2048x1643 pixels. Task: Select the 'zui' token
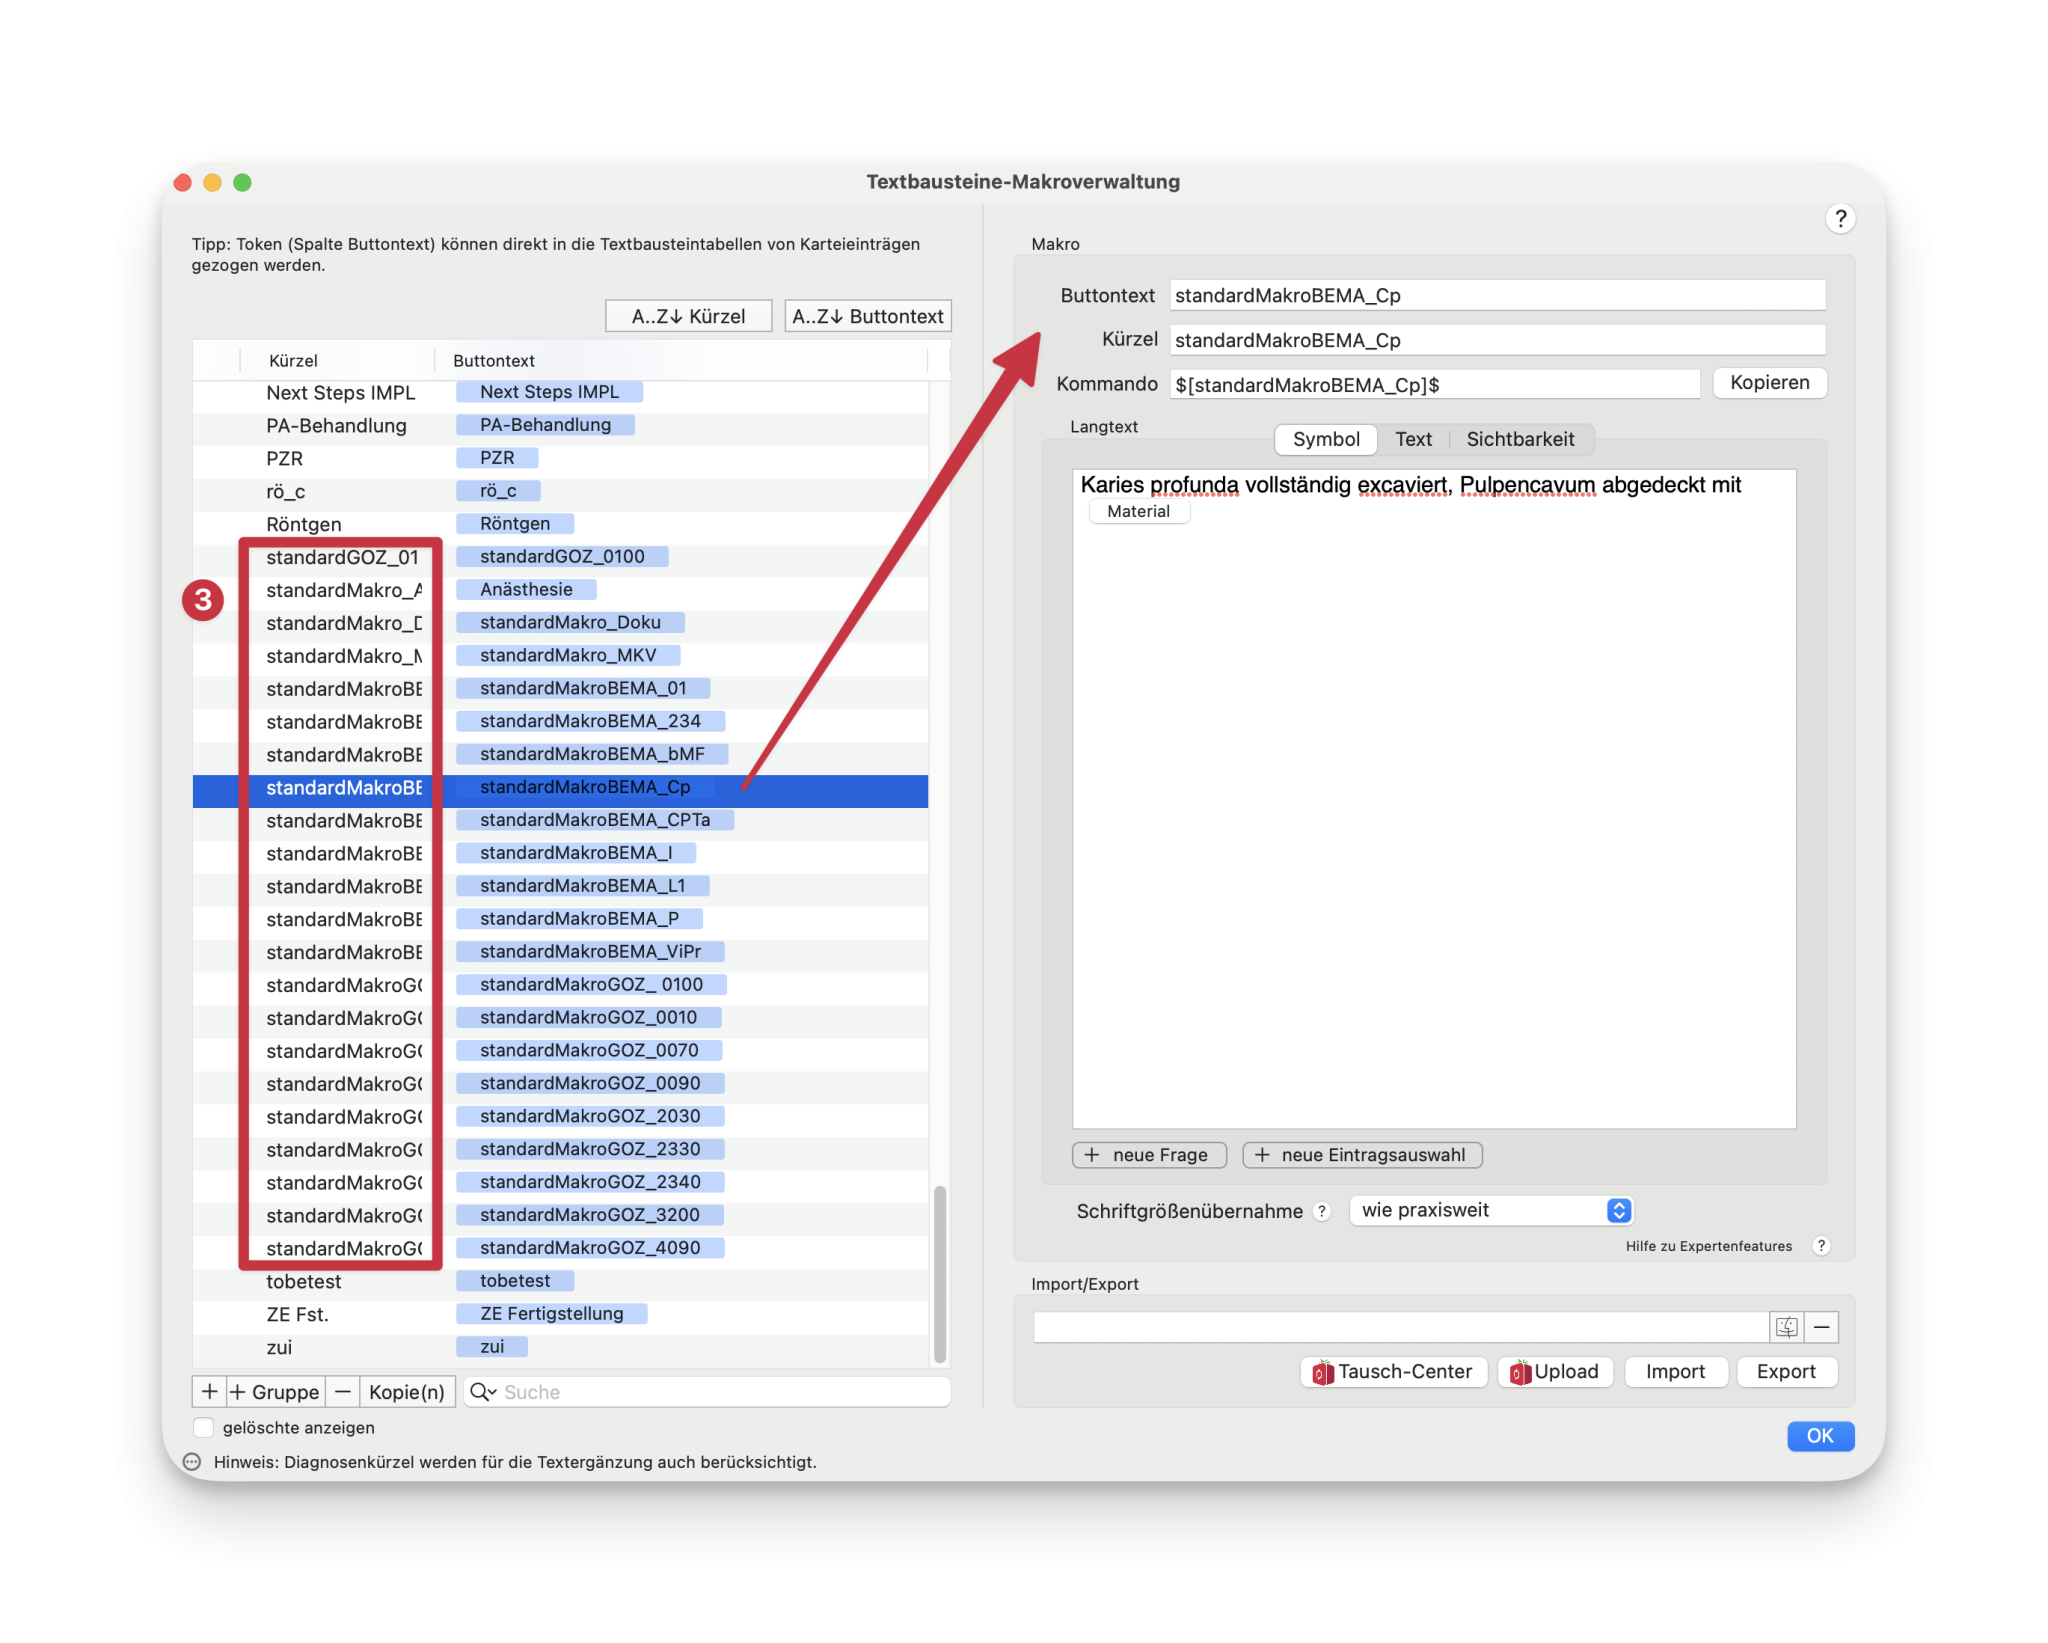point(492,1347)
